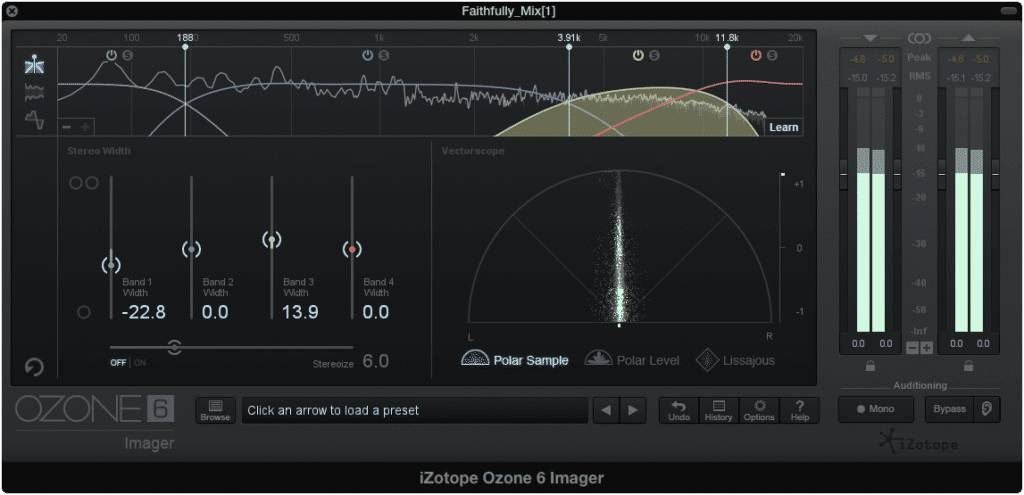The width and height of the screenshot is (1024, 495).
Task: Open Options settings
Action: (x=759, y=411)
